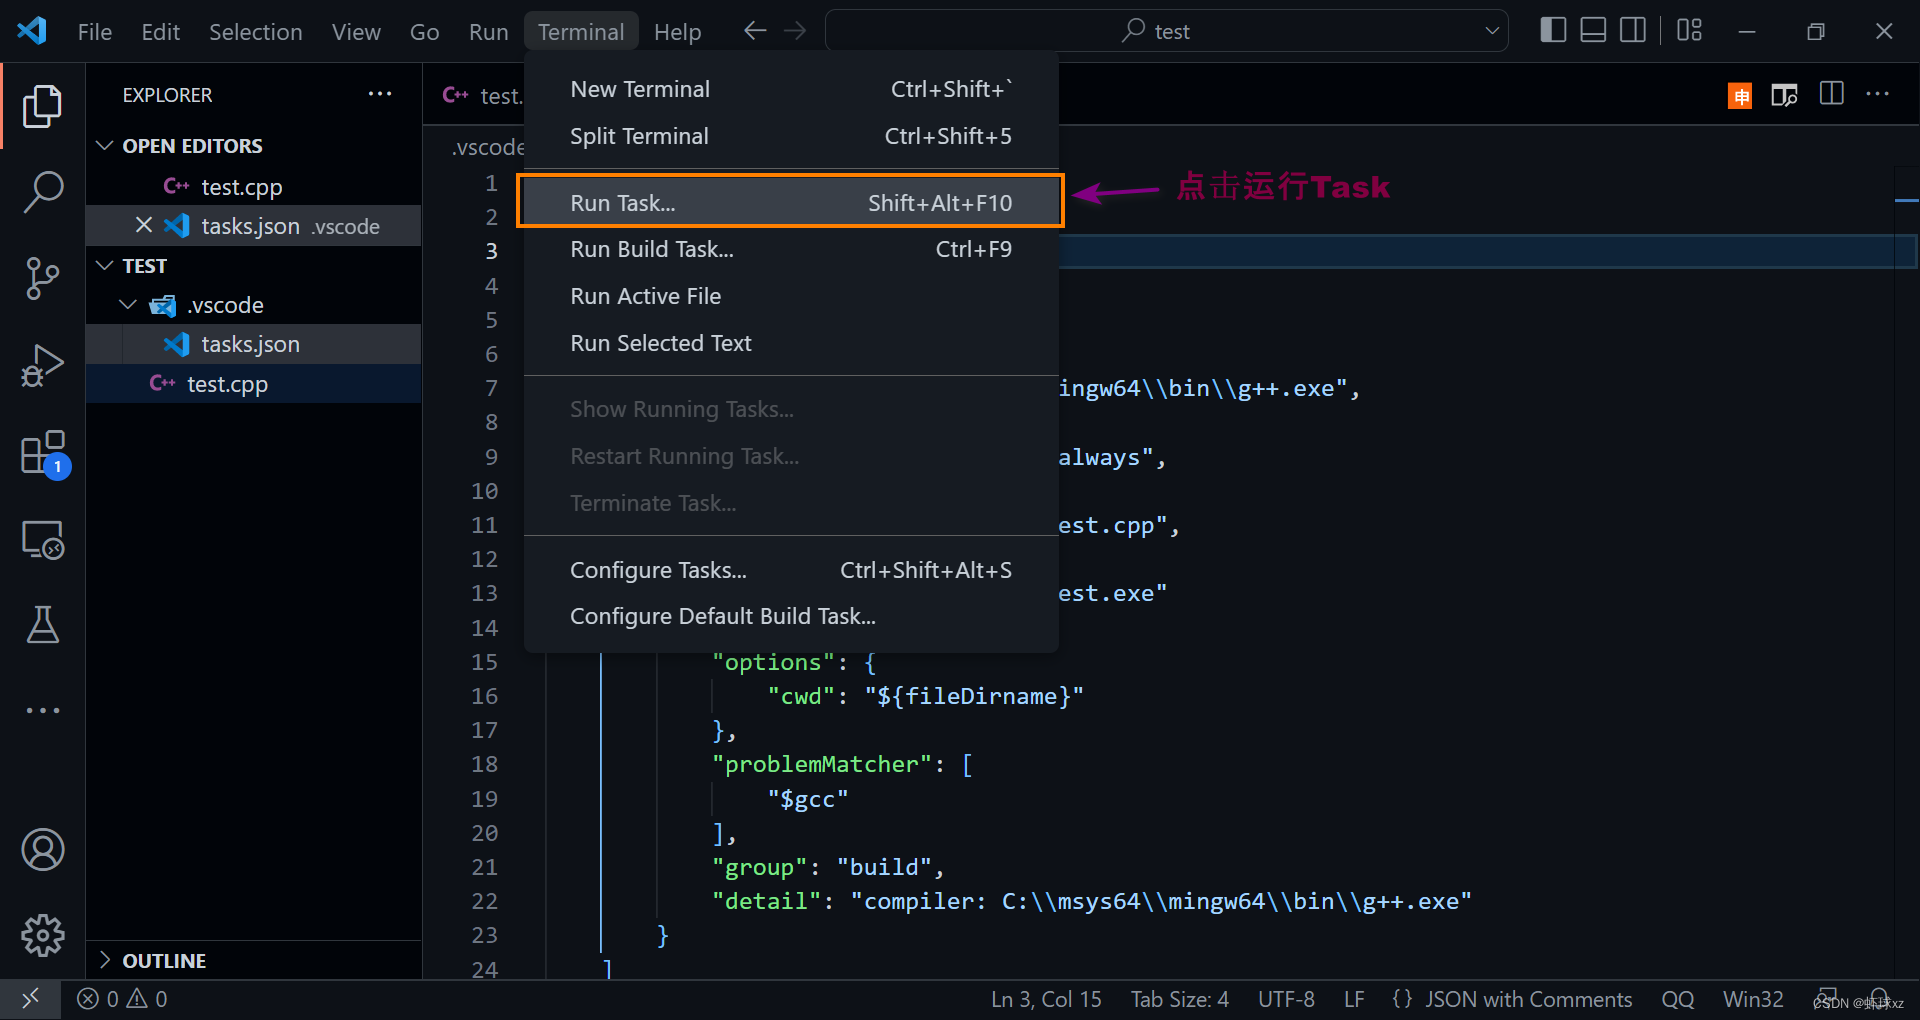Viewport: 1920px width, 1020px height.
Task: Select tasks.json in the .vscode folder
Action: click(x=253, y=344)
